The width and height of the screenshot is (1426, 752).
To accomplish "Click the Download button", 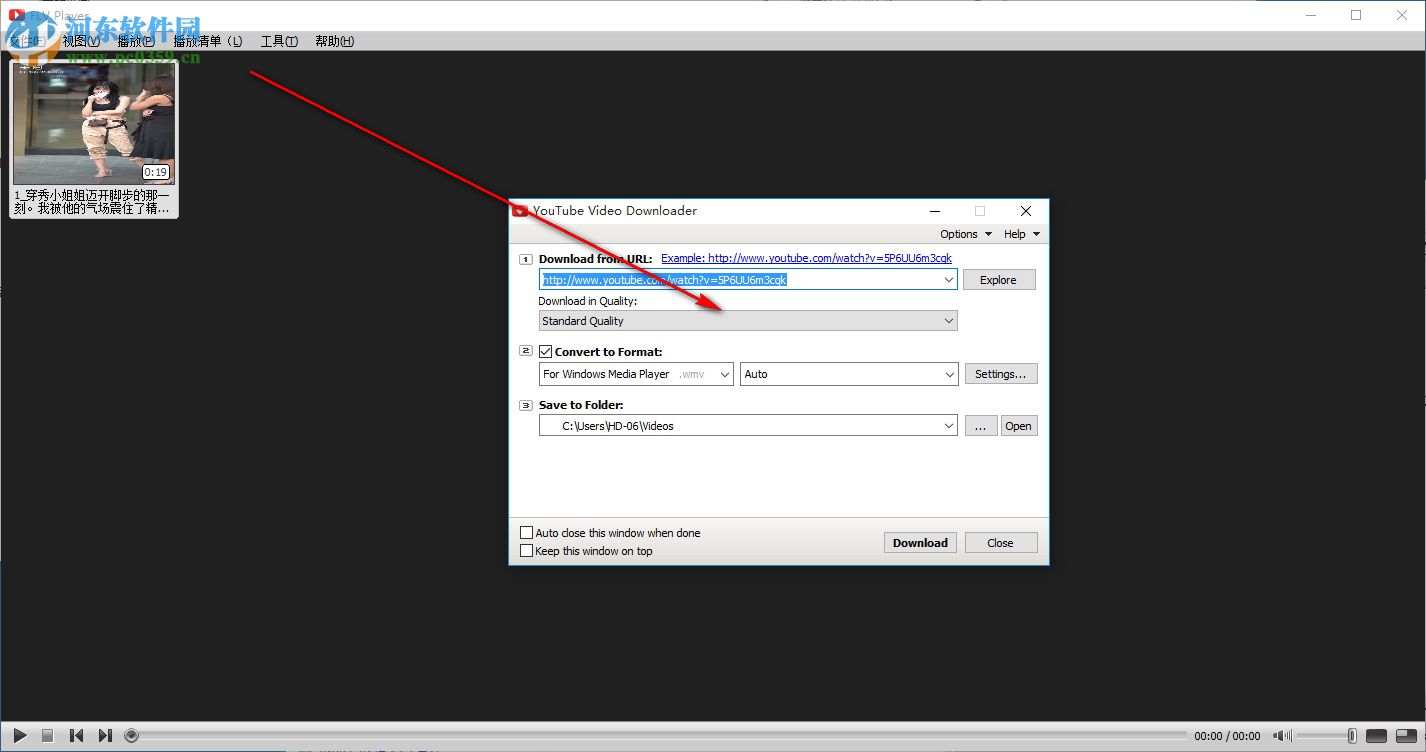I will point(919,542).
